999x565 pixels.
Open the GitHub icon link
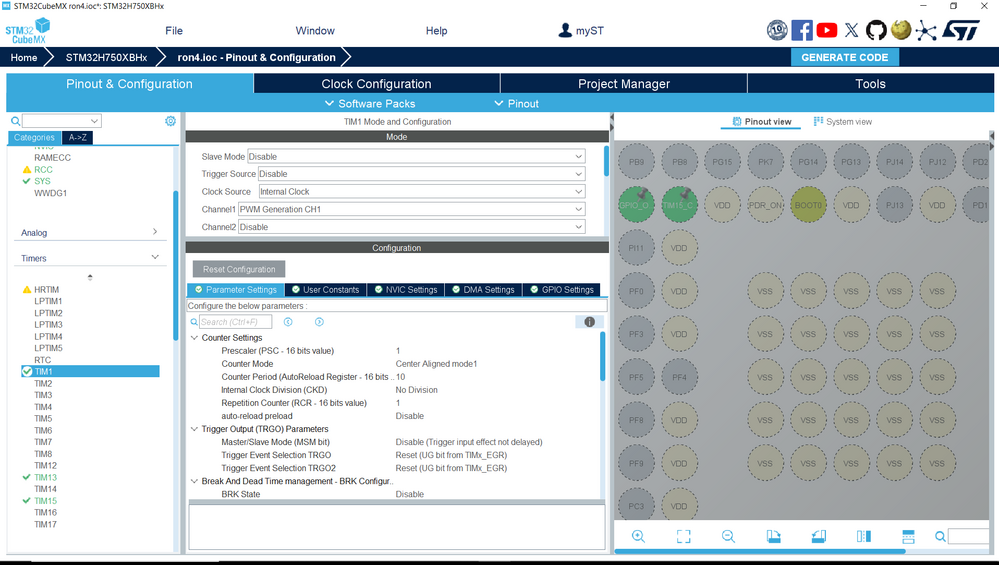pyautogui.click(x=876, y=30)
